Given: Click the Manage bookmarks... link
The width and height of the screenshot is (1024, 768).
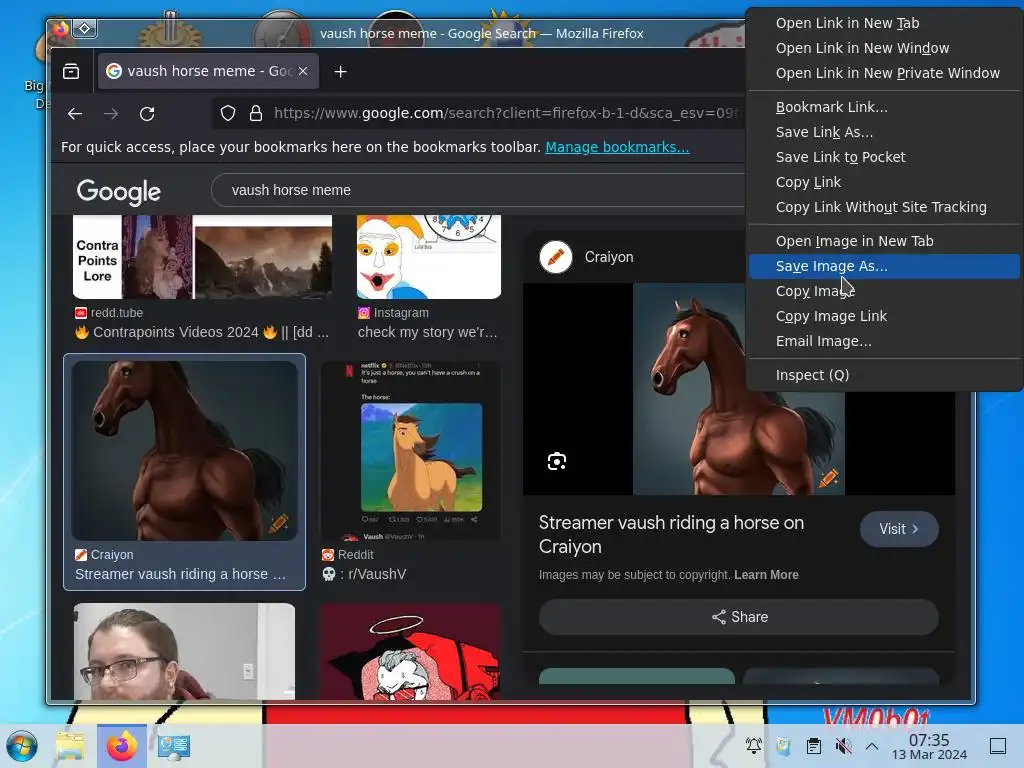Looking at the screenshot, I should point(617,147).
